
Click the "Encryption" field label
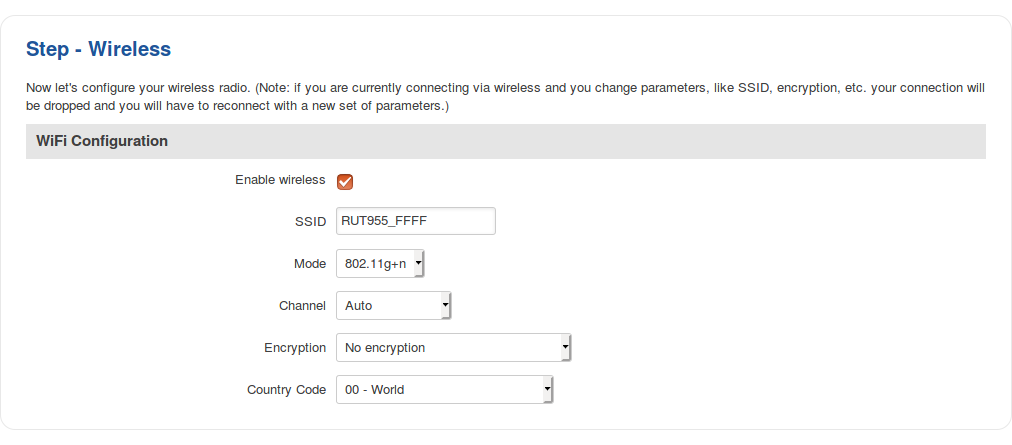[295, 348]
